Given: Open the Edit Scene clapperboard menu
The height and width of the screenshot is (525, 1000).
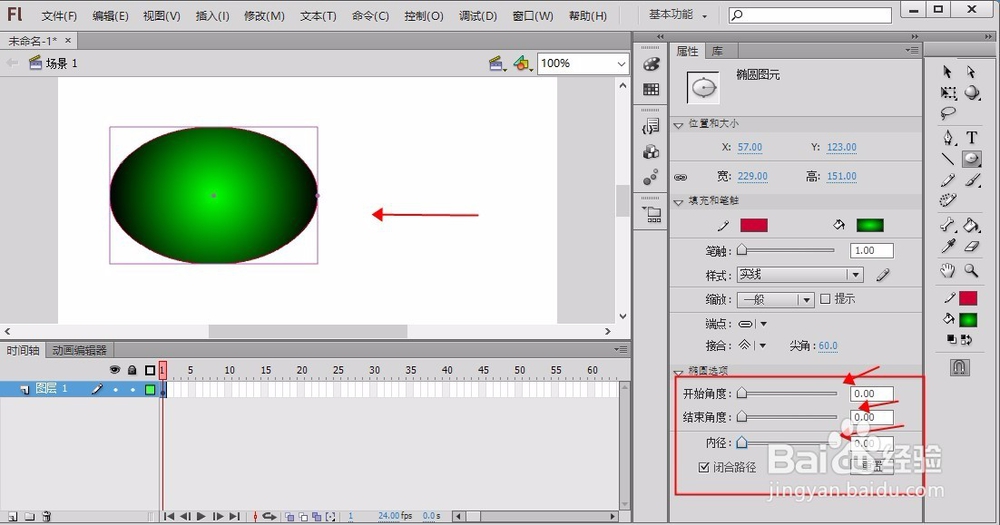Looking at the screenshot, I should (x=497, y=63).
